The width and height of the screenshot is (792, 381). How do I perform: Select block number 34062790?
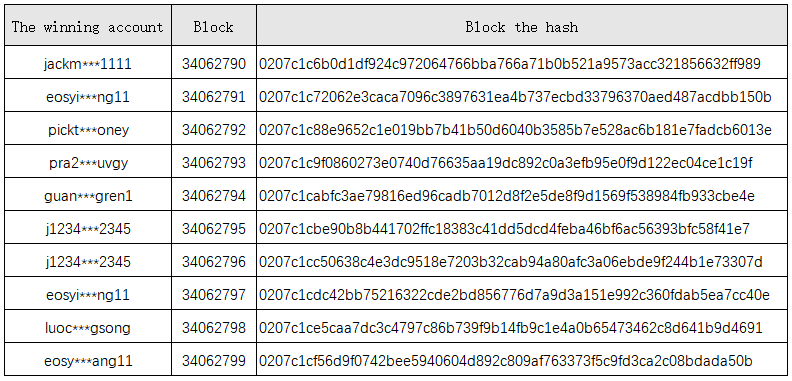pos(214,64)
